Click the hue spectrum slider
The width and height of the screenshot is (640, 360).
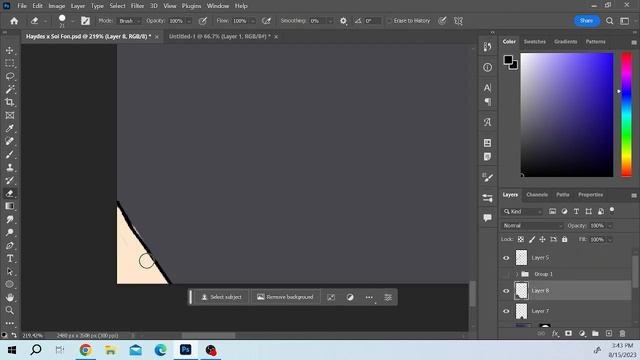pos(627,115)
